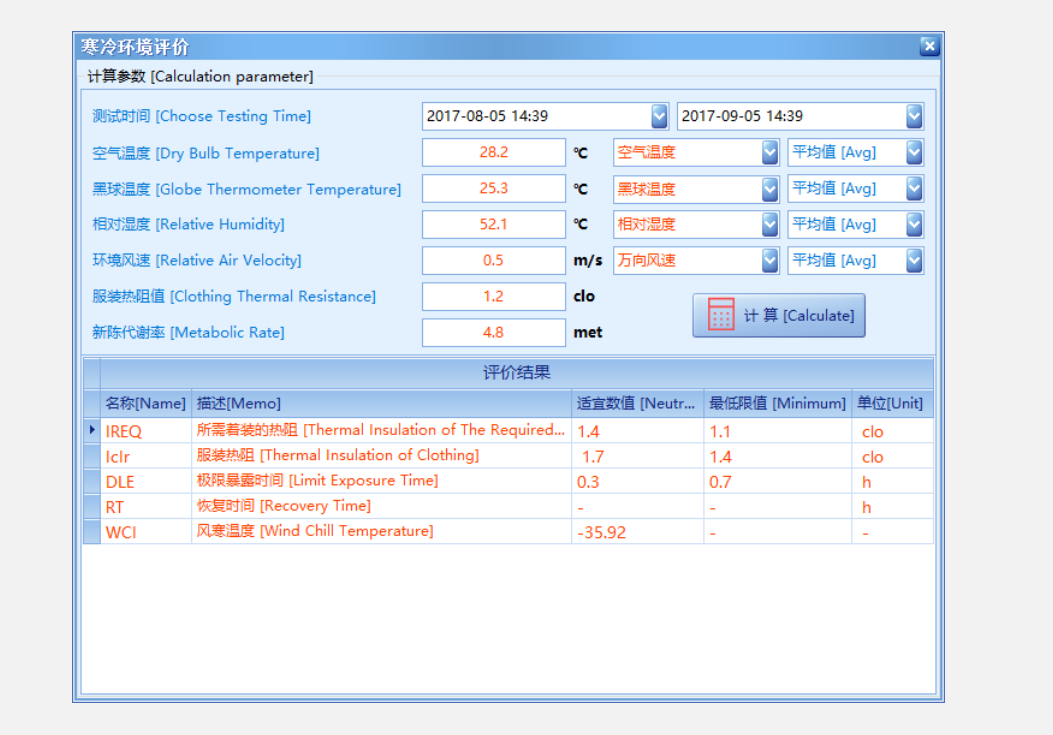Click the Name column header

click(x=145, y=404)
